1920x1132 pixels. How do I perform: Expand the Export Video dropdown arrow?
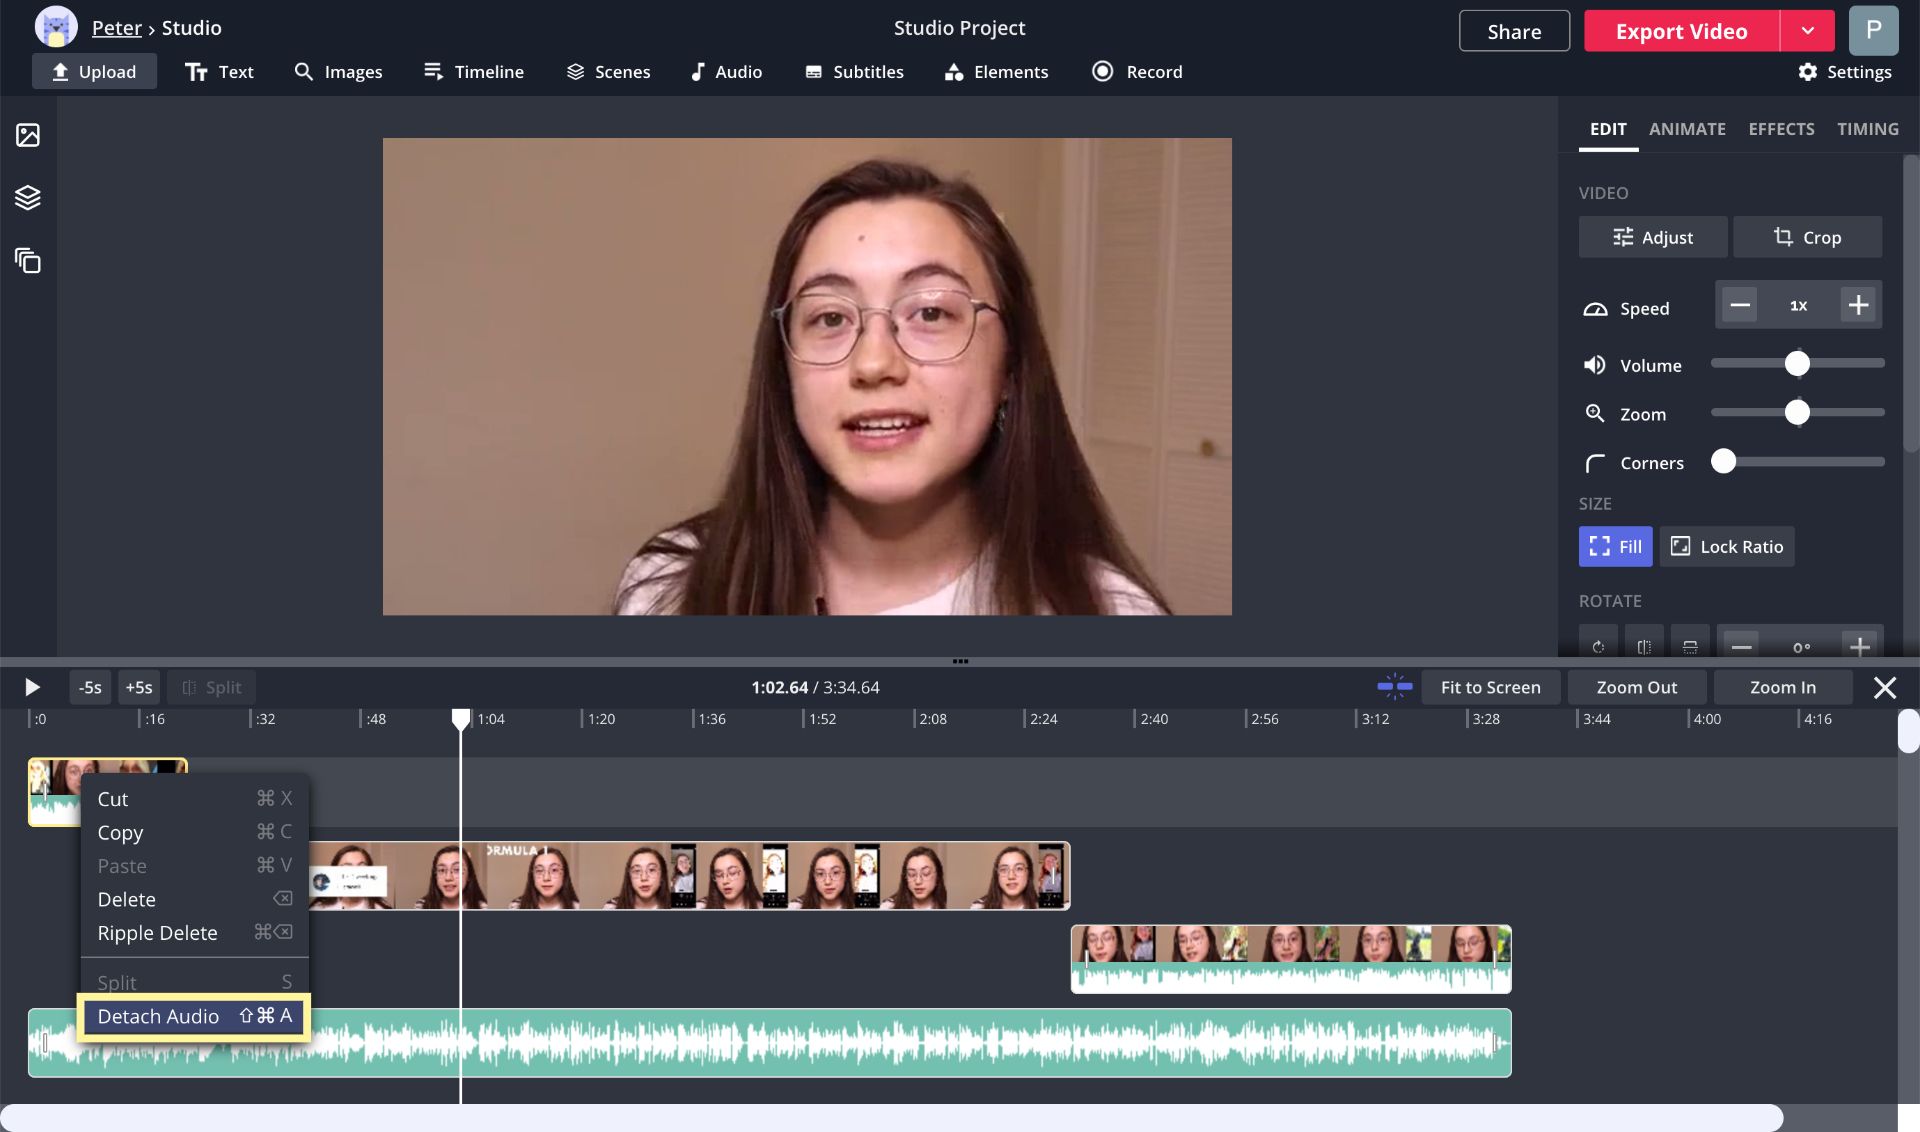click(x=1807, y=31)
